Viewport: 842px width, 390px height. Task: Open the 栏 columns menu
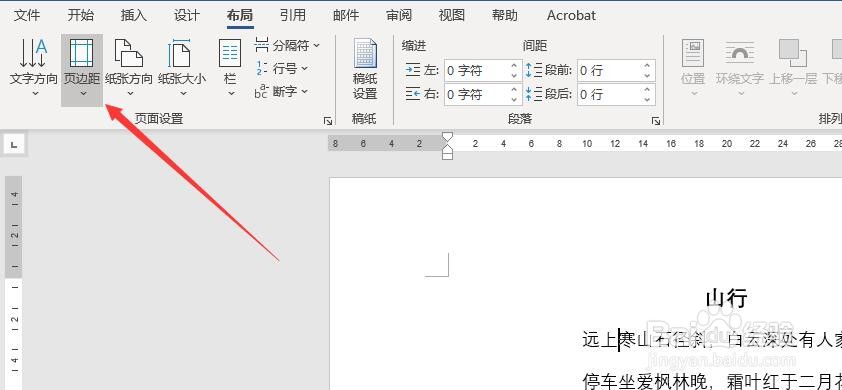[x=230, y=68]
